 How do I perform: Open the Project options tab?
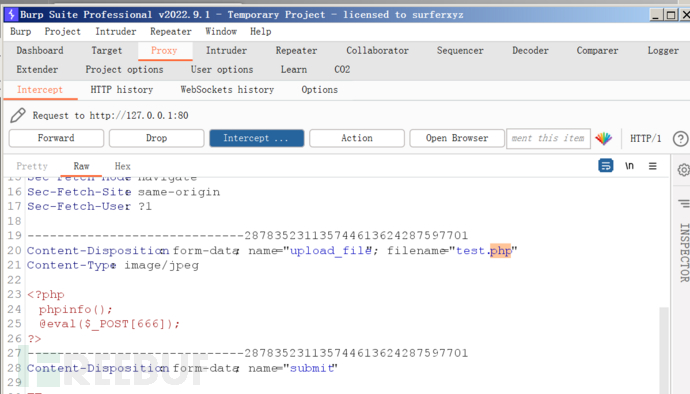[124, 70]
